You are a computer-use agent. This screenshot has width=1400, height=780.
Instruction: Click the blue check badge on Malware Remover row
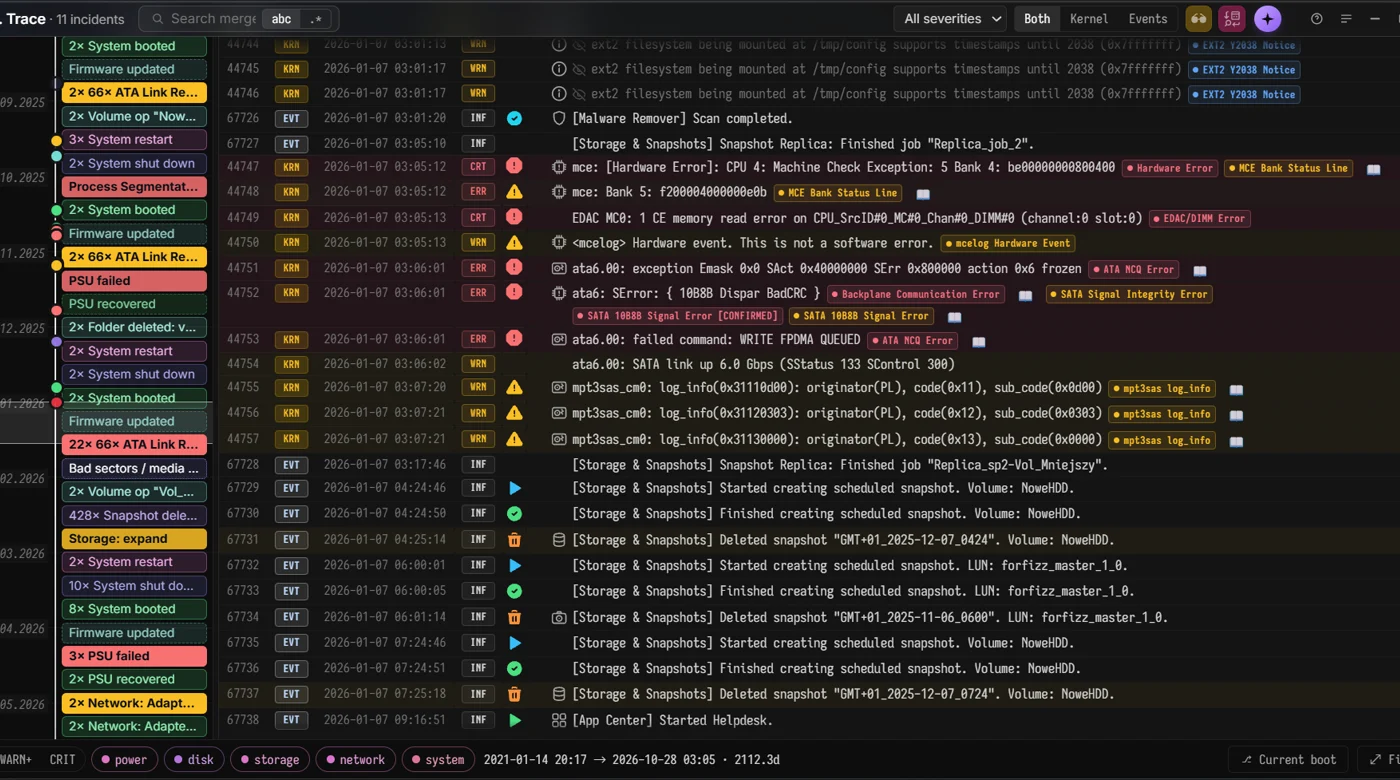coord(514,118)
